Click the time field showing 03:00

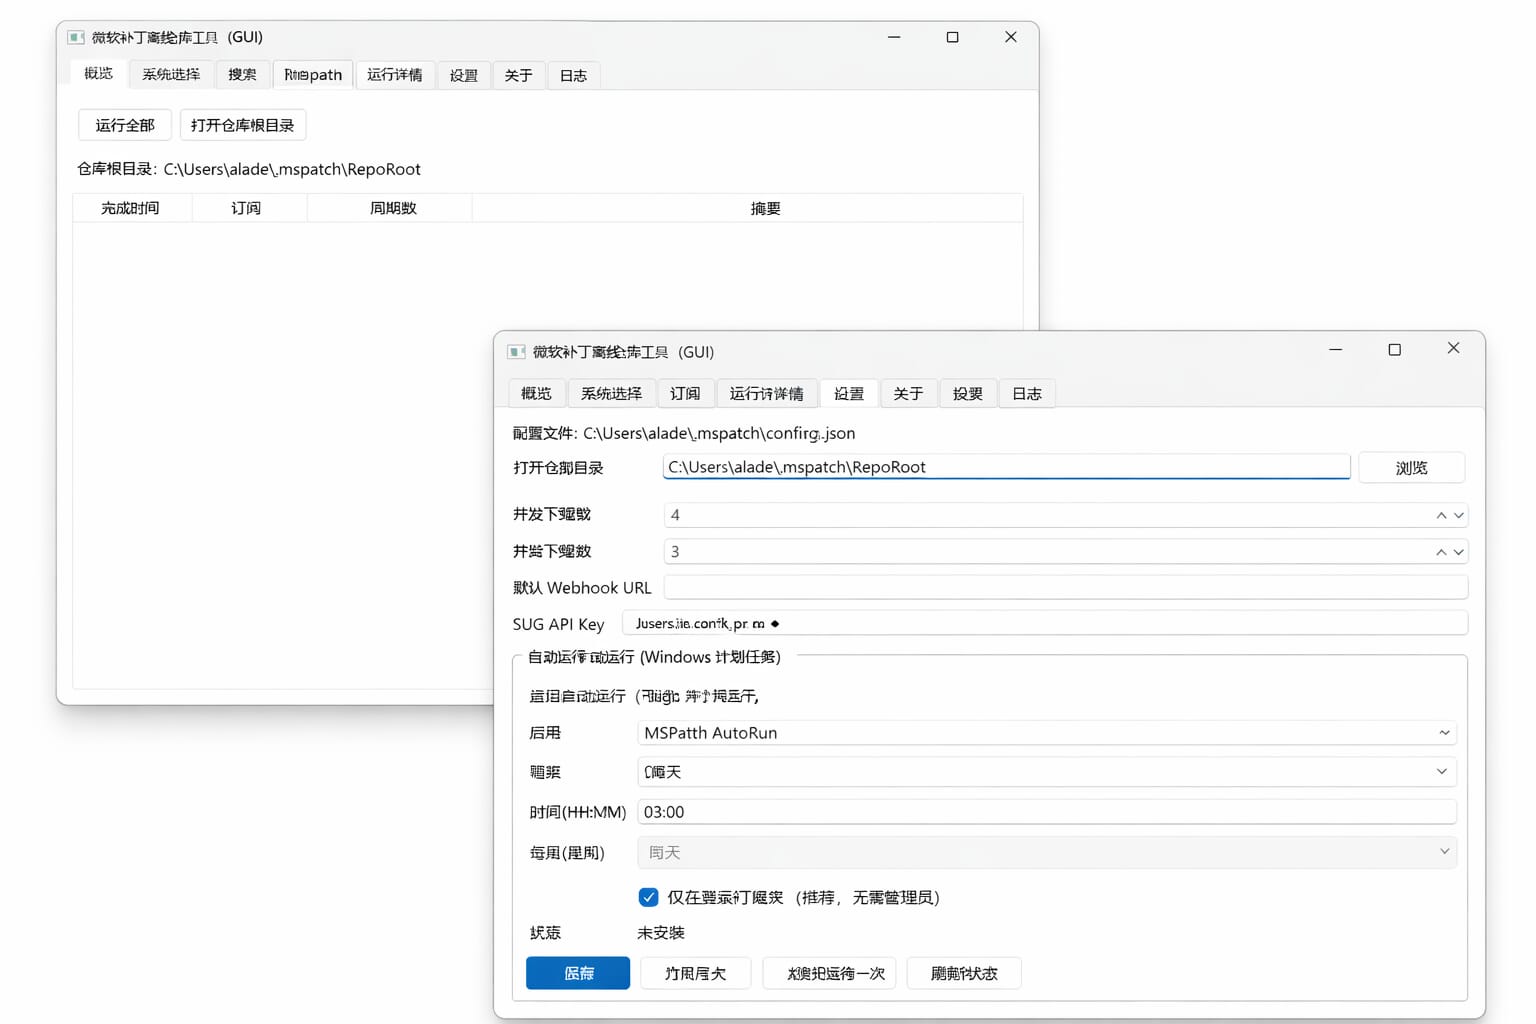point(1046,812)
